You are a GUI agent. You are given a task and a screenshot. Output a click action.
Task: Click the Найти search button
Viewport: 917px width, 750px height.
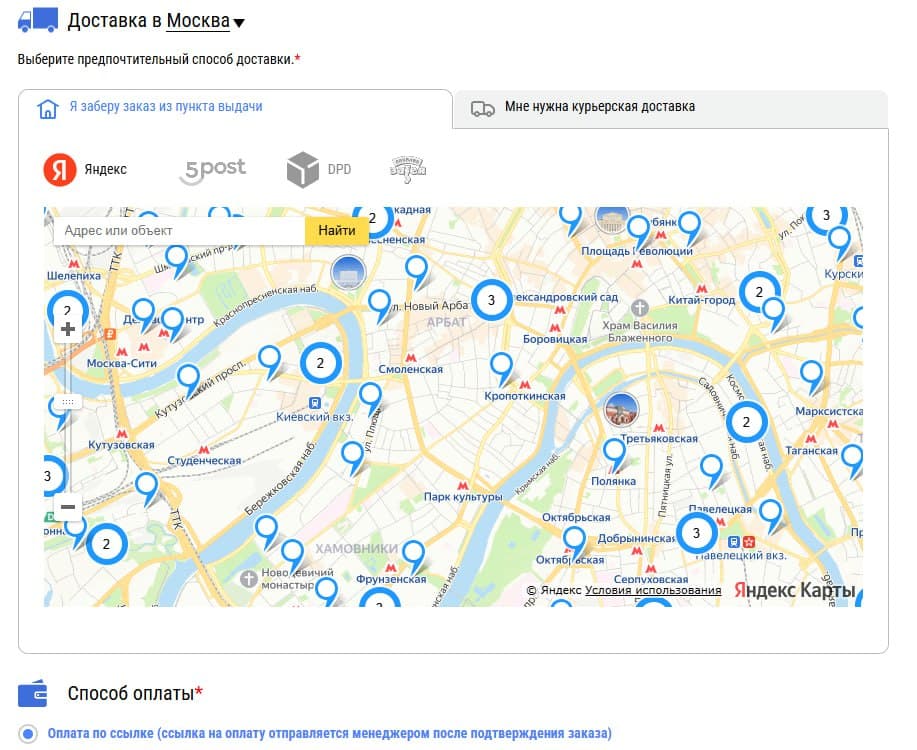337,230
